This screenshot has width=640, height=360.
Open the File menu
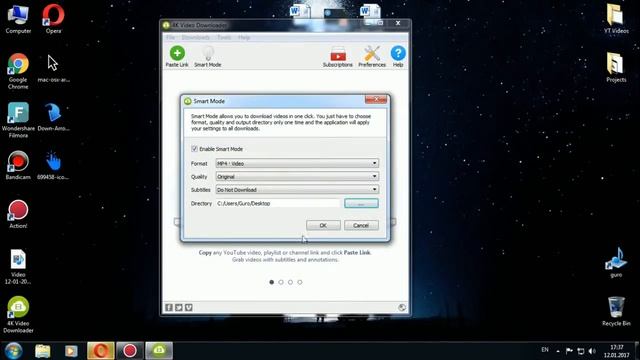(x=170, y=38)
